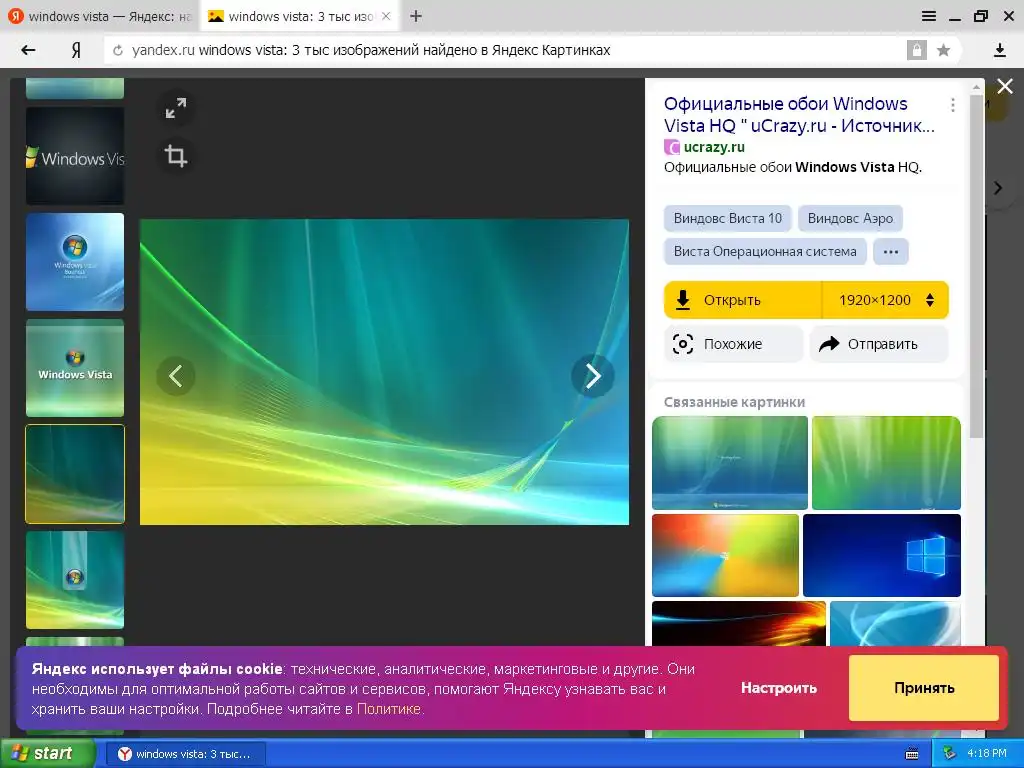
Task: Open the browser hamburger menu
Action: [929, 16]
